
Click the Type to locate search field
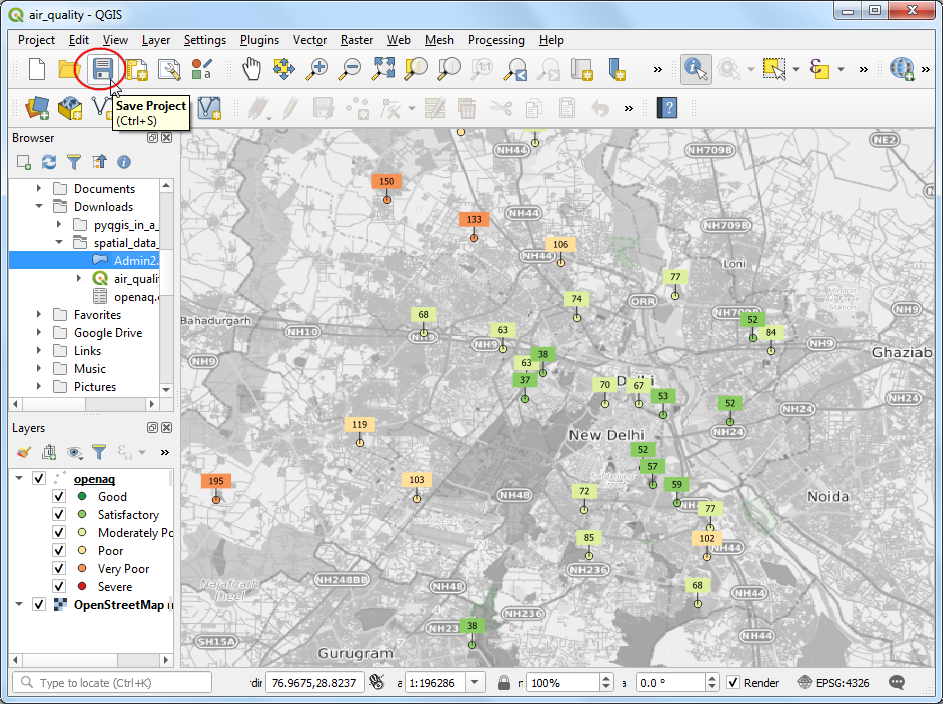[112, 682]
